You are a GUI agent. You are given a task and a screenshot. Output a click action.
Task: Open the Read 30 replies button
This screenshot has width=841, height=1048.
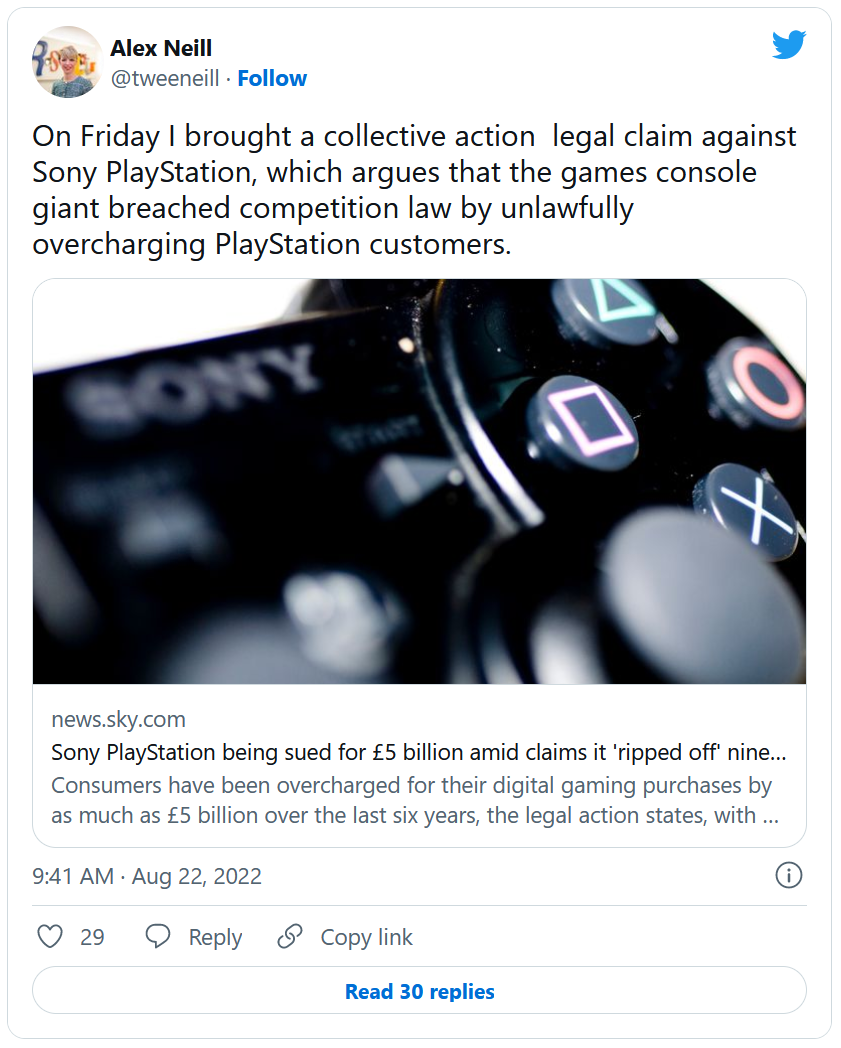click(419, 991)
